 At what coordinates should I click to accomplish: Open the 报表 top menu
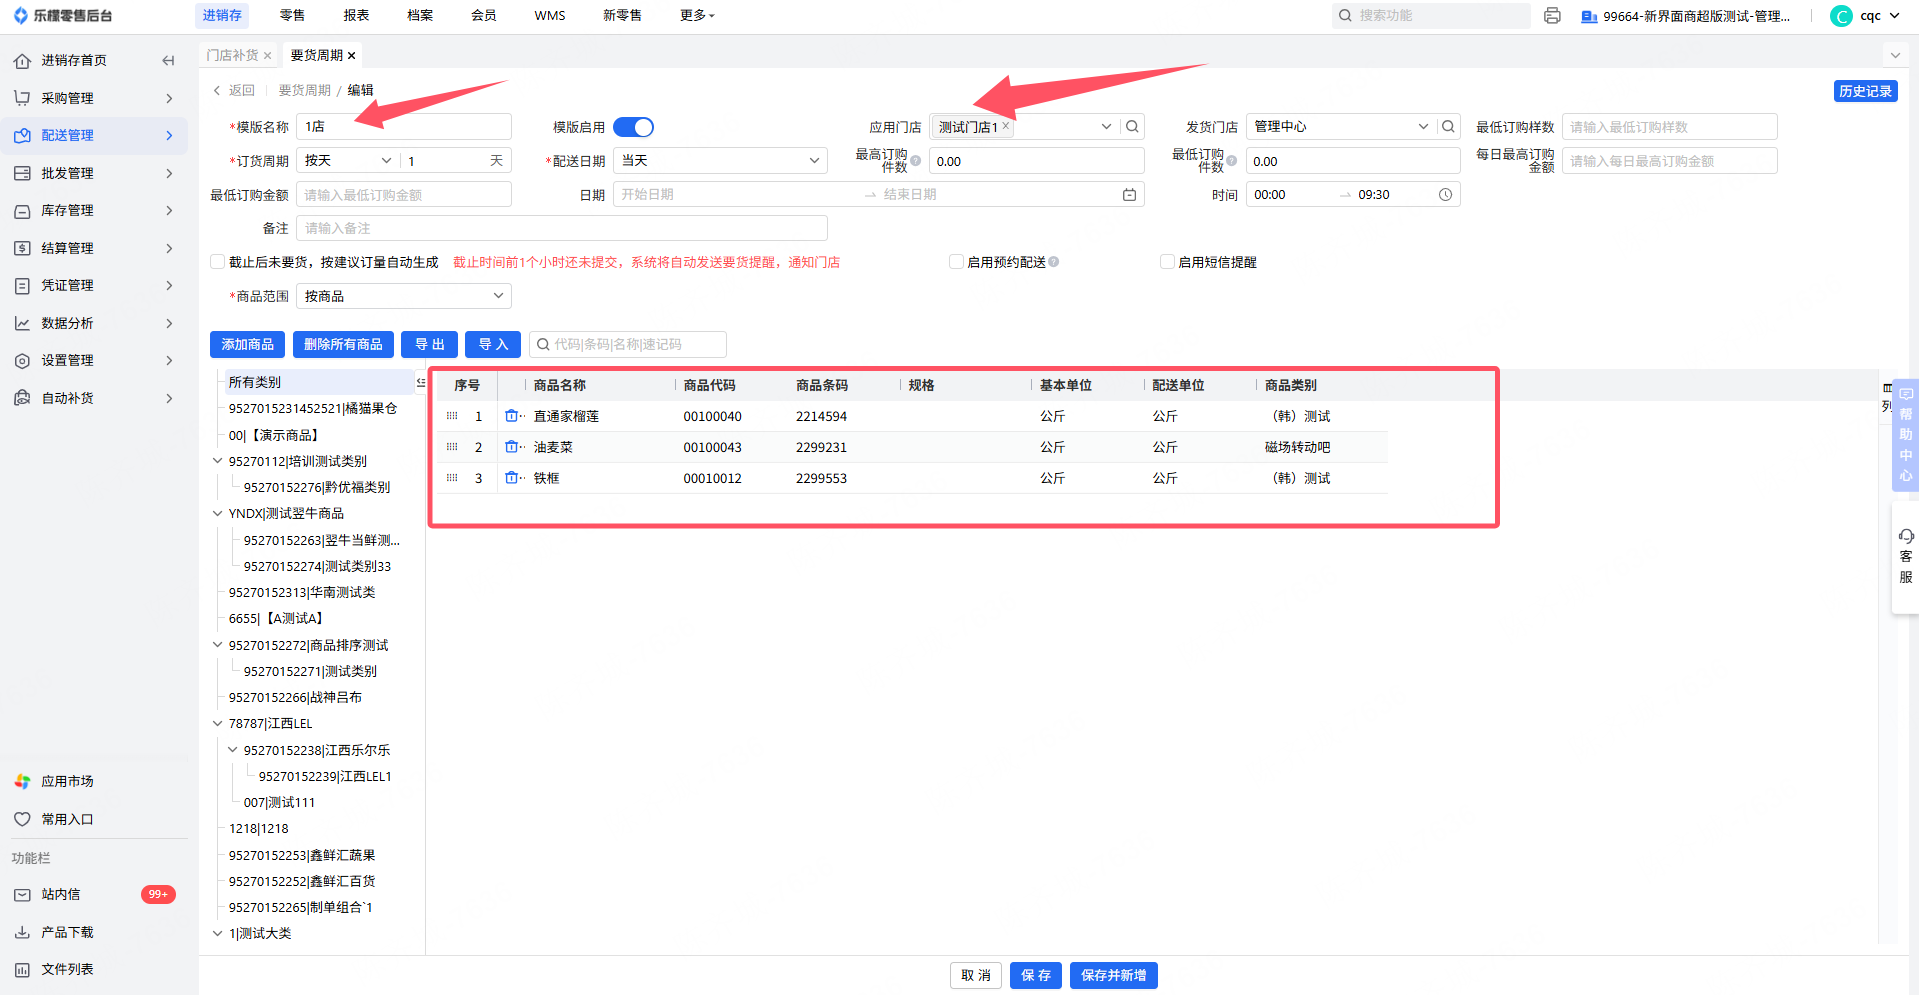(x=356, y=16)
